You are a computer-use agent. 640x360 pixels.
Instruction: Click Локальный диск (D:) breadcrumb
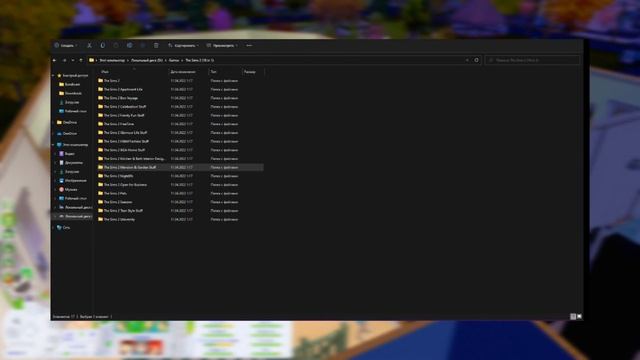click(147, 60)
